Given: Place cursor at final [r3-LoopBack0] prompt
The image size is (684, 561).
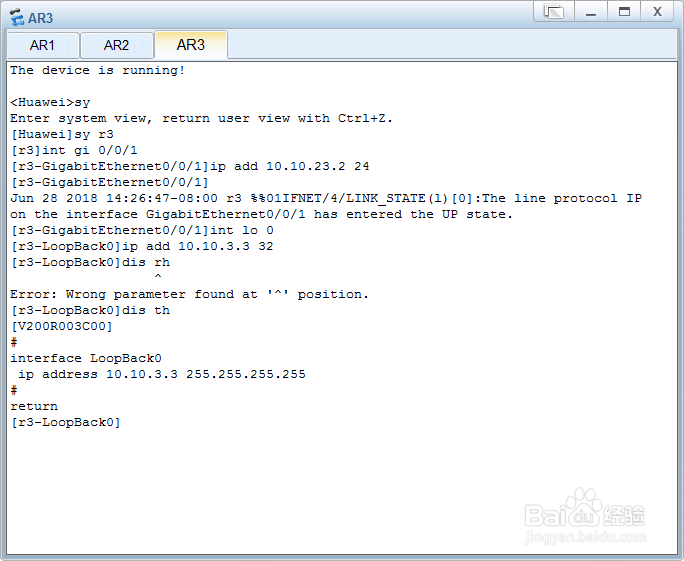Looking at the screenshot, I should 65,422.
